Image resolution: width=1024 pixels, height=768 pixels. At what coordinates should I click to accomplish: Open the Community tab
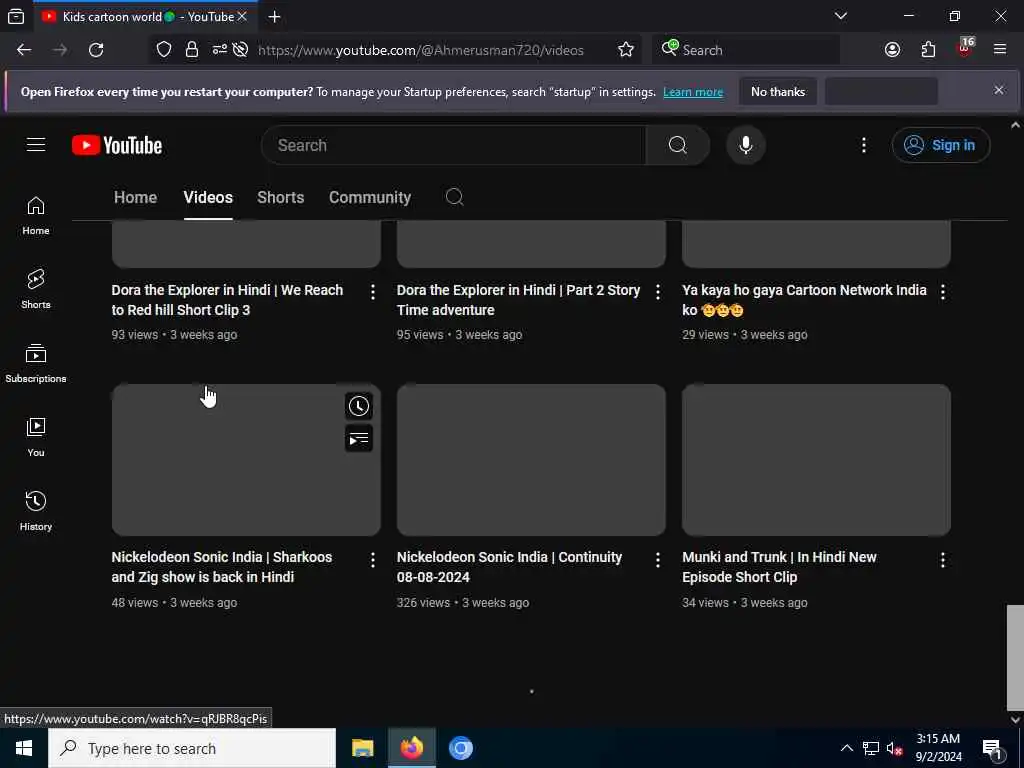click(370, 197)
